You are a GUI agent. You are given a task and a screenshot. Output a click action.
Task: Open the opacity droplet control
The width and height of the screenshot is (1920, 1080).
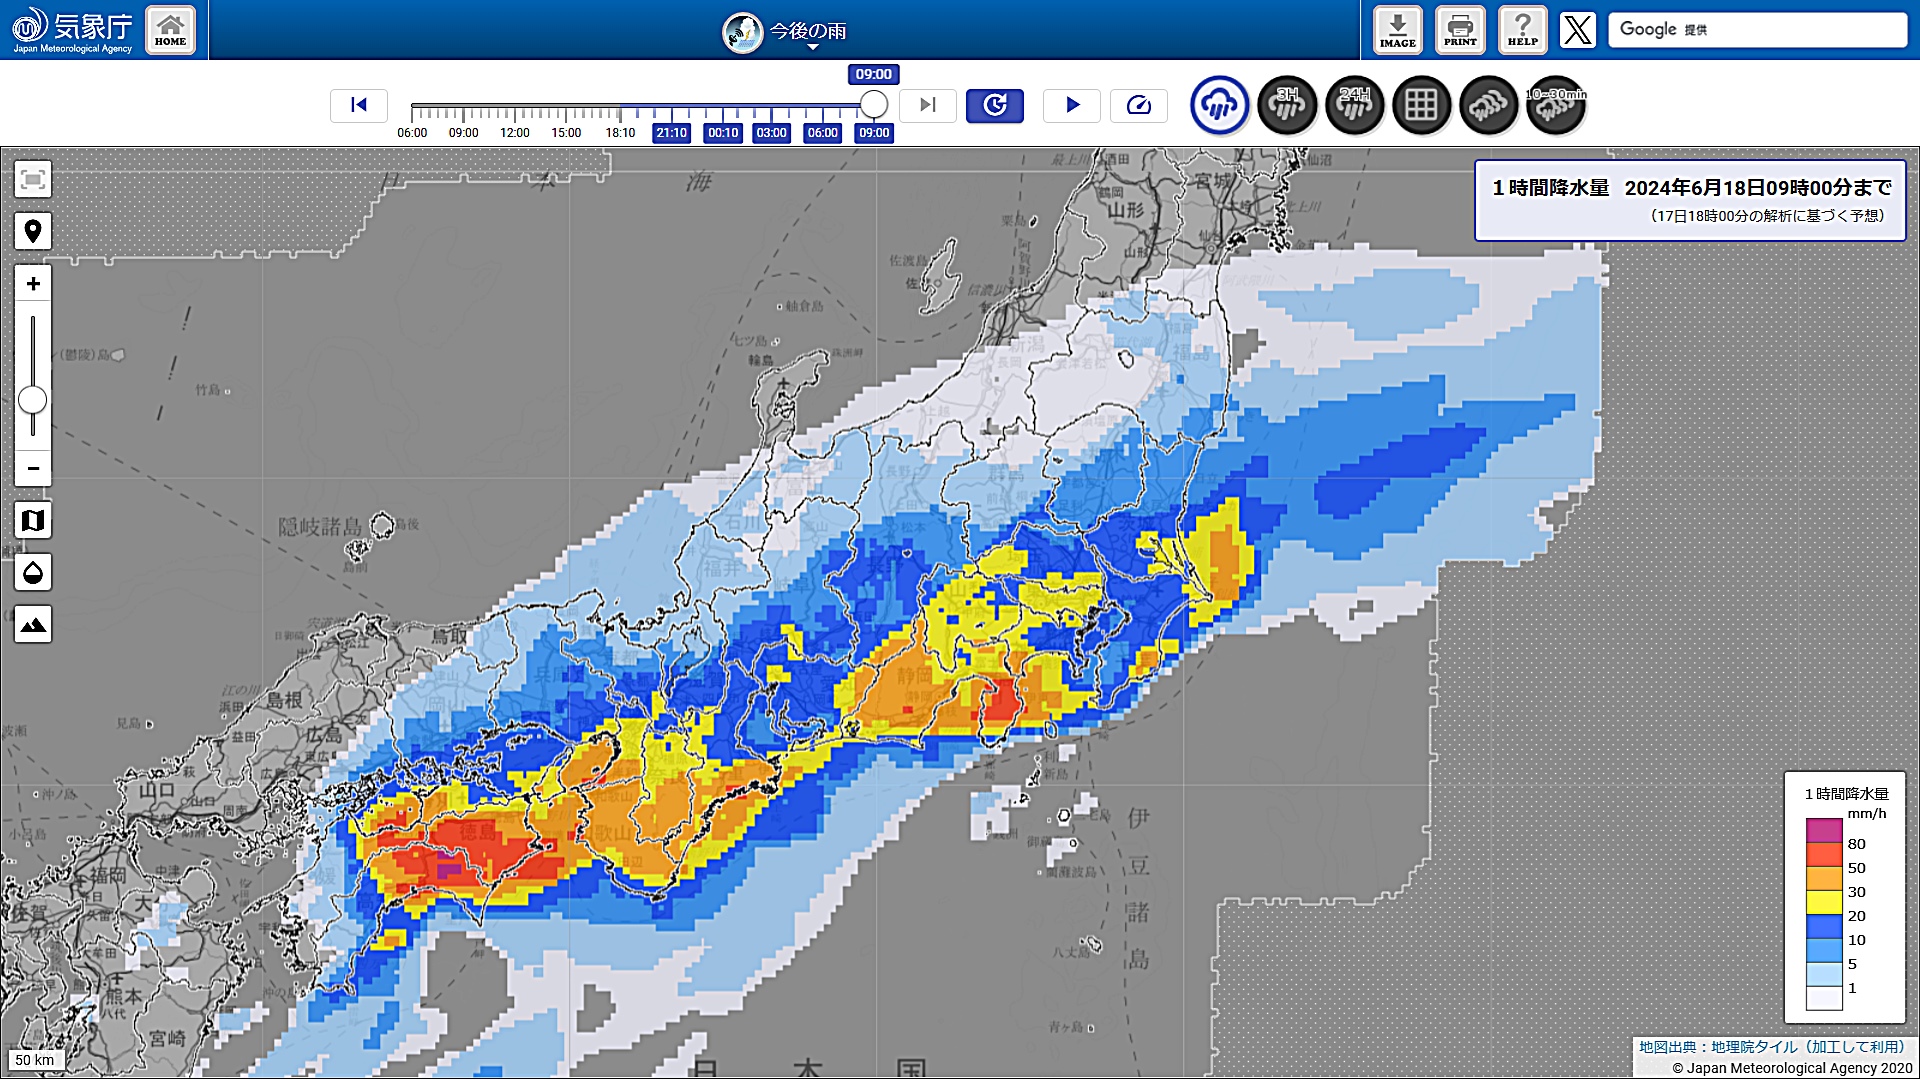coord(33,572)
